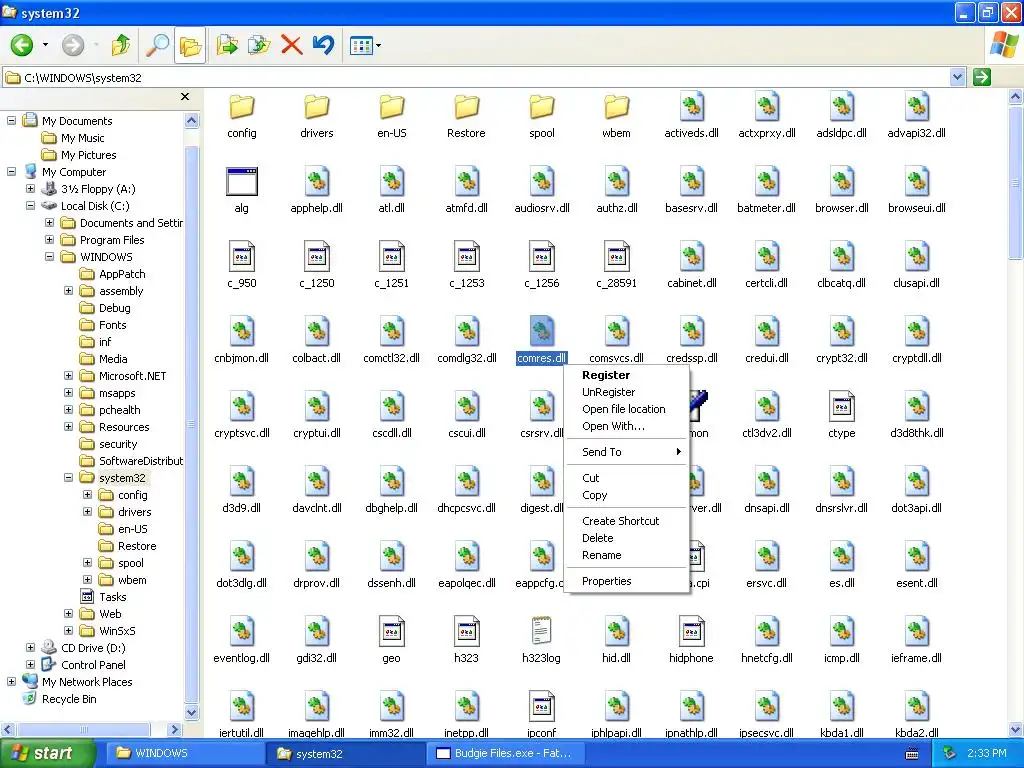The image size is (1024, 768).
Task: Select the advapi32.dll file icon
Action: 916,106
